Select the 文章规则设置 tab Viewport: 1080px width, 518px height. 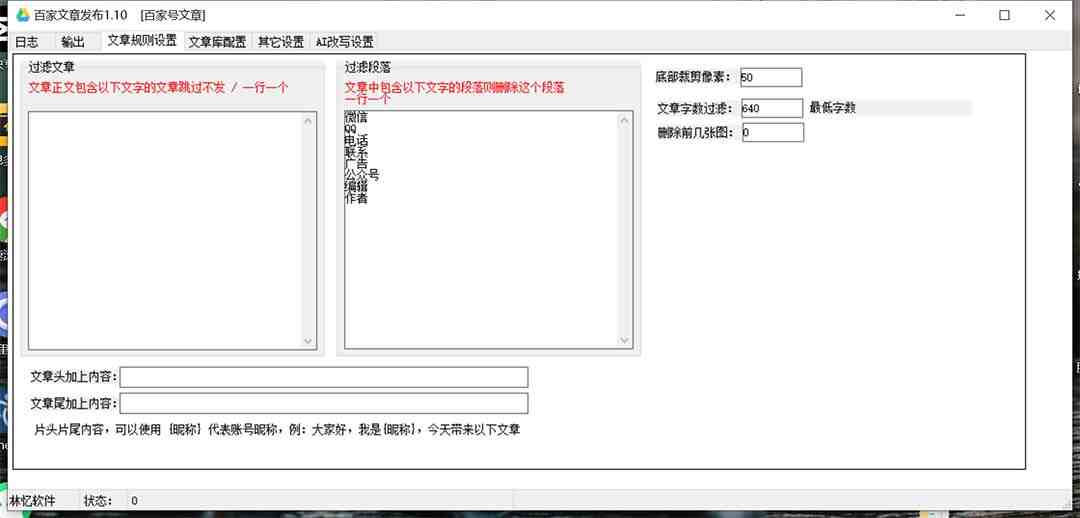click(x=142, y=41)
